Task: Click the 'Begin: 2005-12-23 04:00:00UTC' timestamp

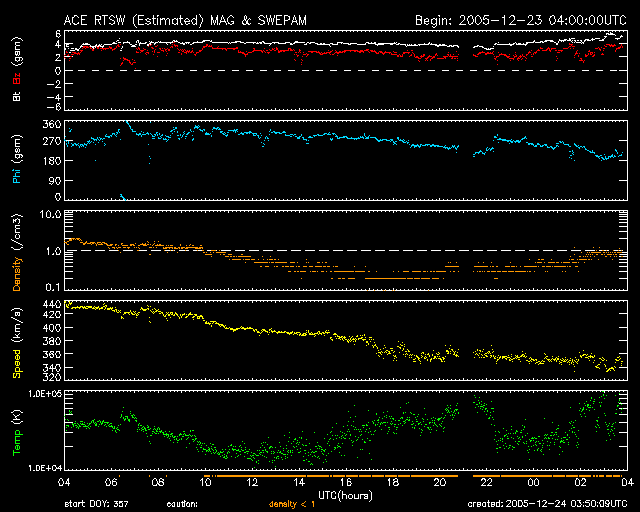Action: click(x=521, y=20)
